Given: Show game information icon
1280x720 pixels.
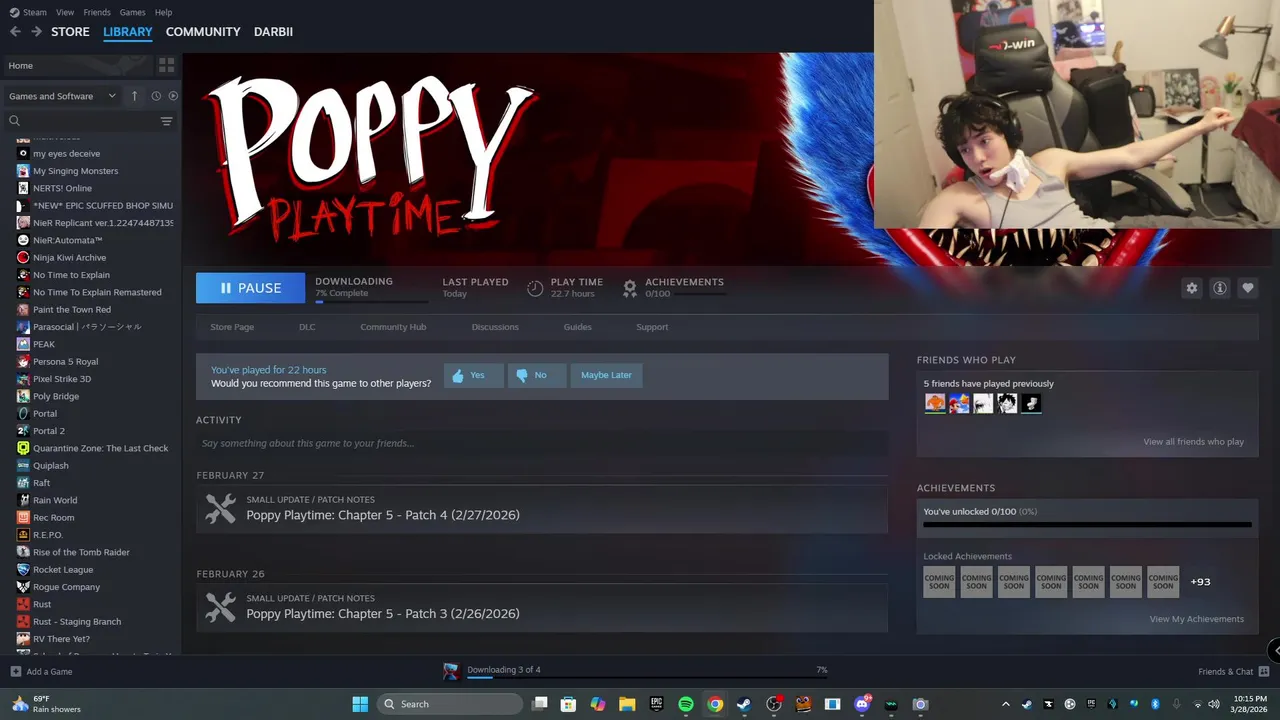Looking at the screenshot, I should pos(1220,288).
